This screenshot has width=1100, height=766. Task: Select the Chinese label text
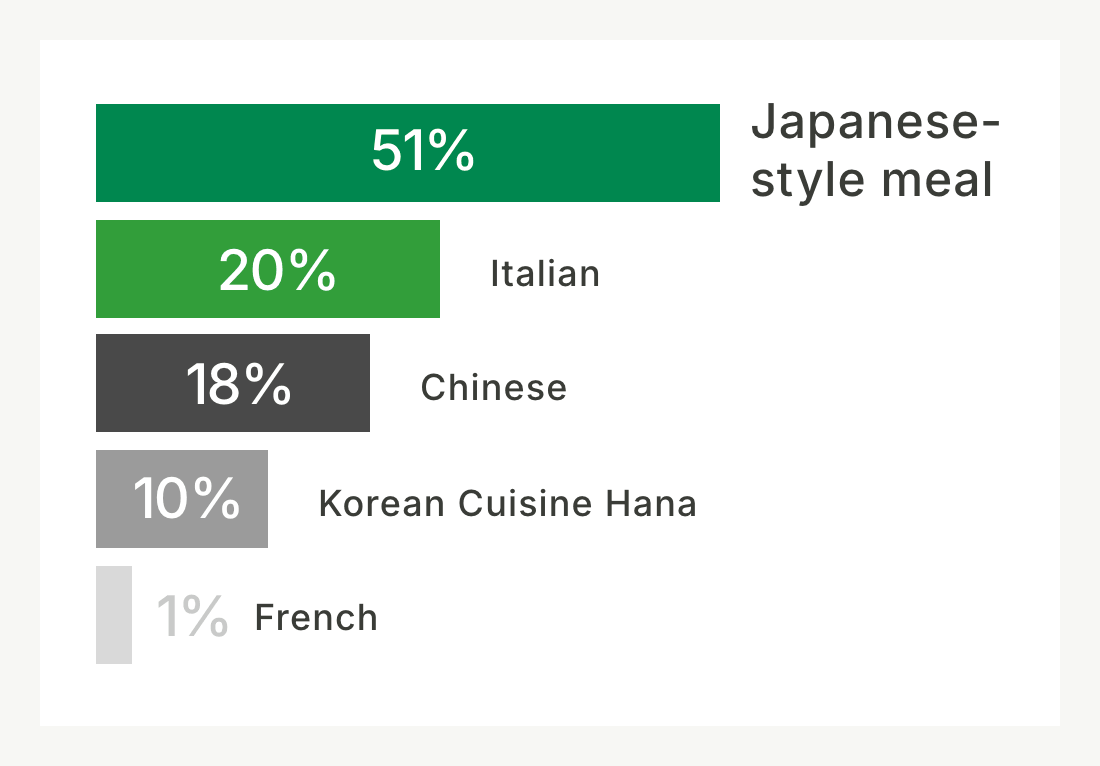493,387
